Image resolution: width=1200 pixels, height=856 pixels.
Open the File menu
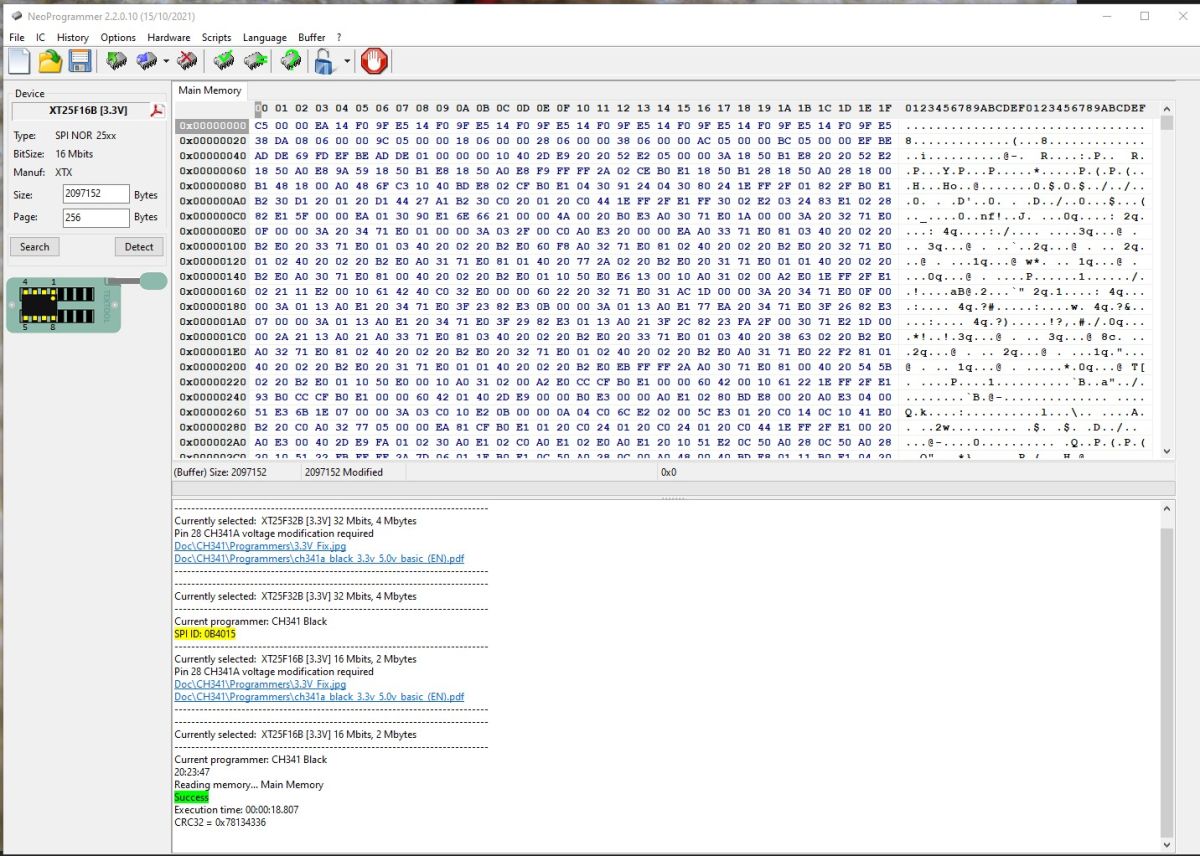(17, 37)
